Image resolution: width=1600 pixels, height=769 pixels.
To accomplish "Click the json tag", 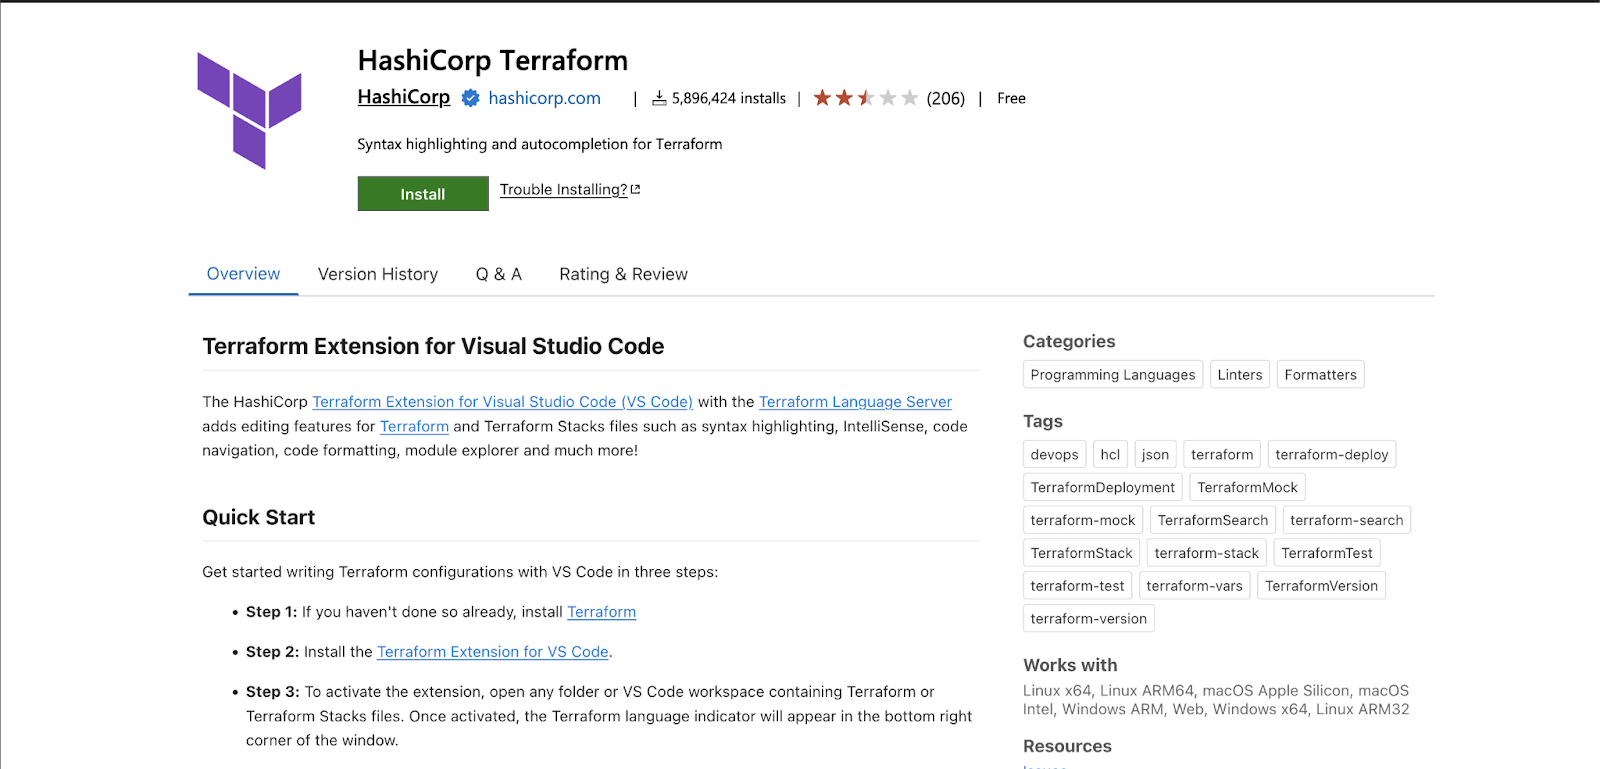I will (1155, 455).
